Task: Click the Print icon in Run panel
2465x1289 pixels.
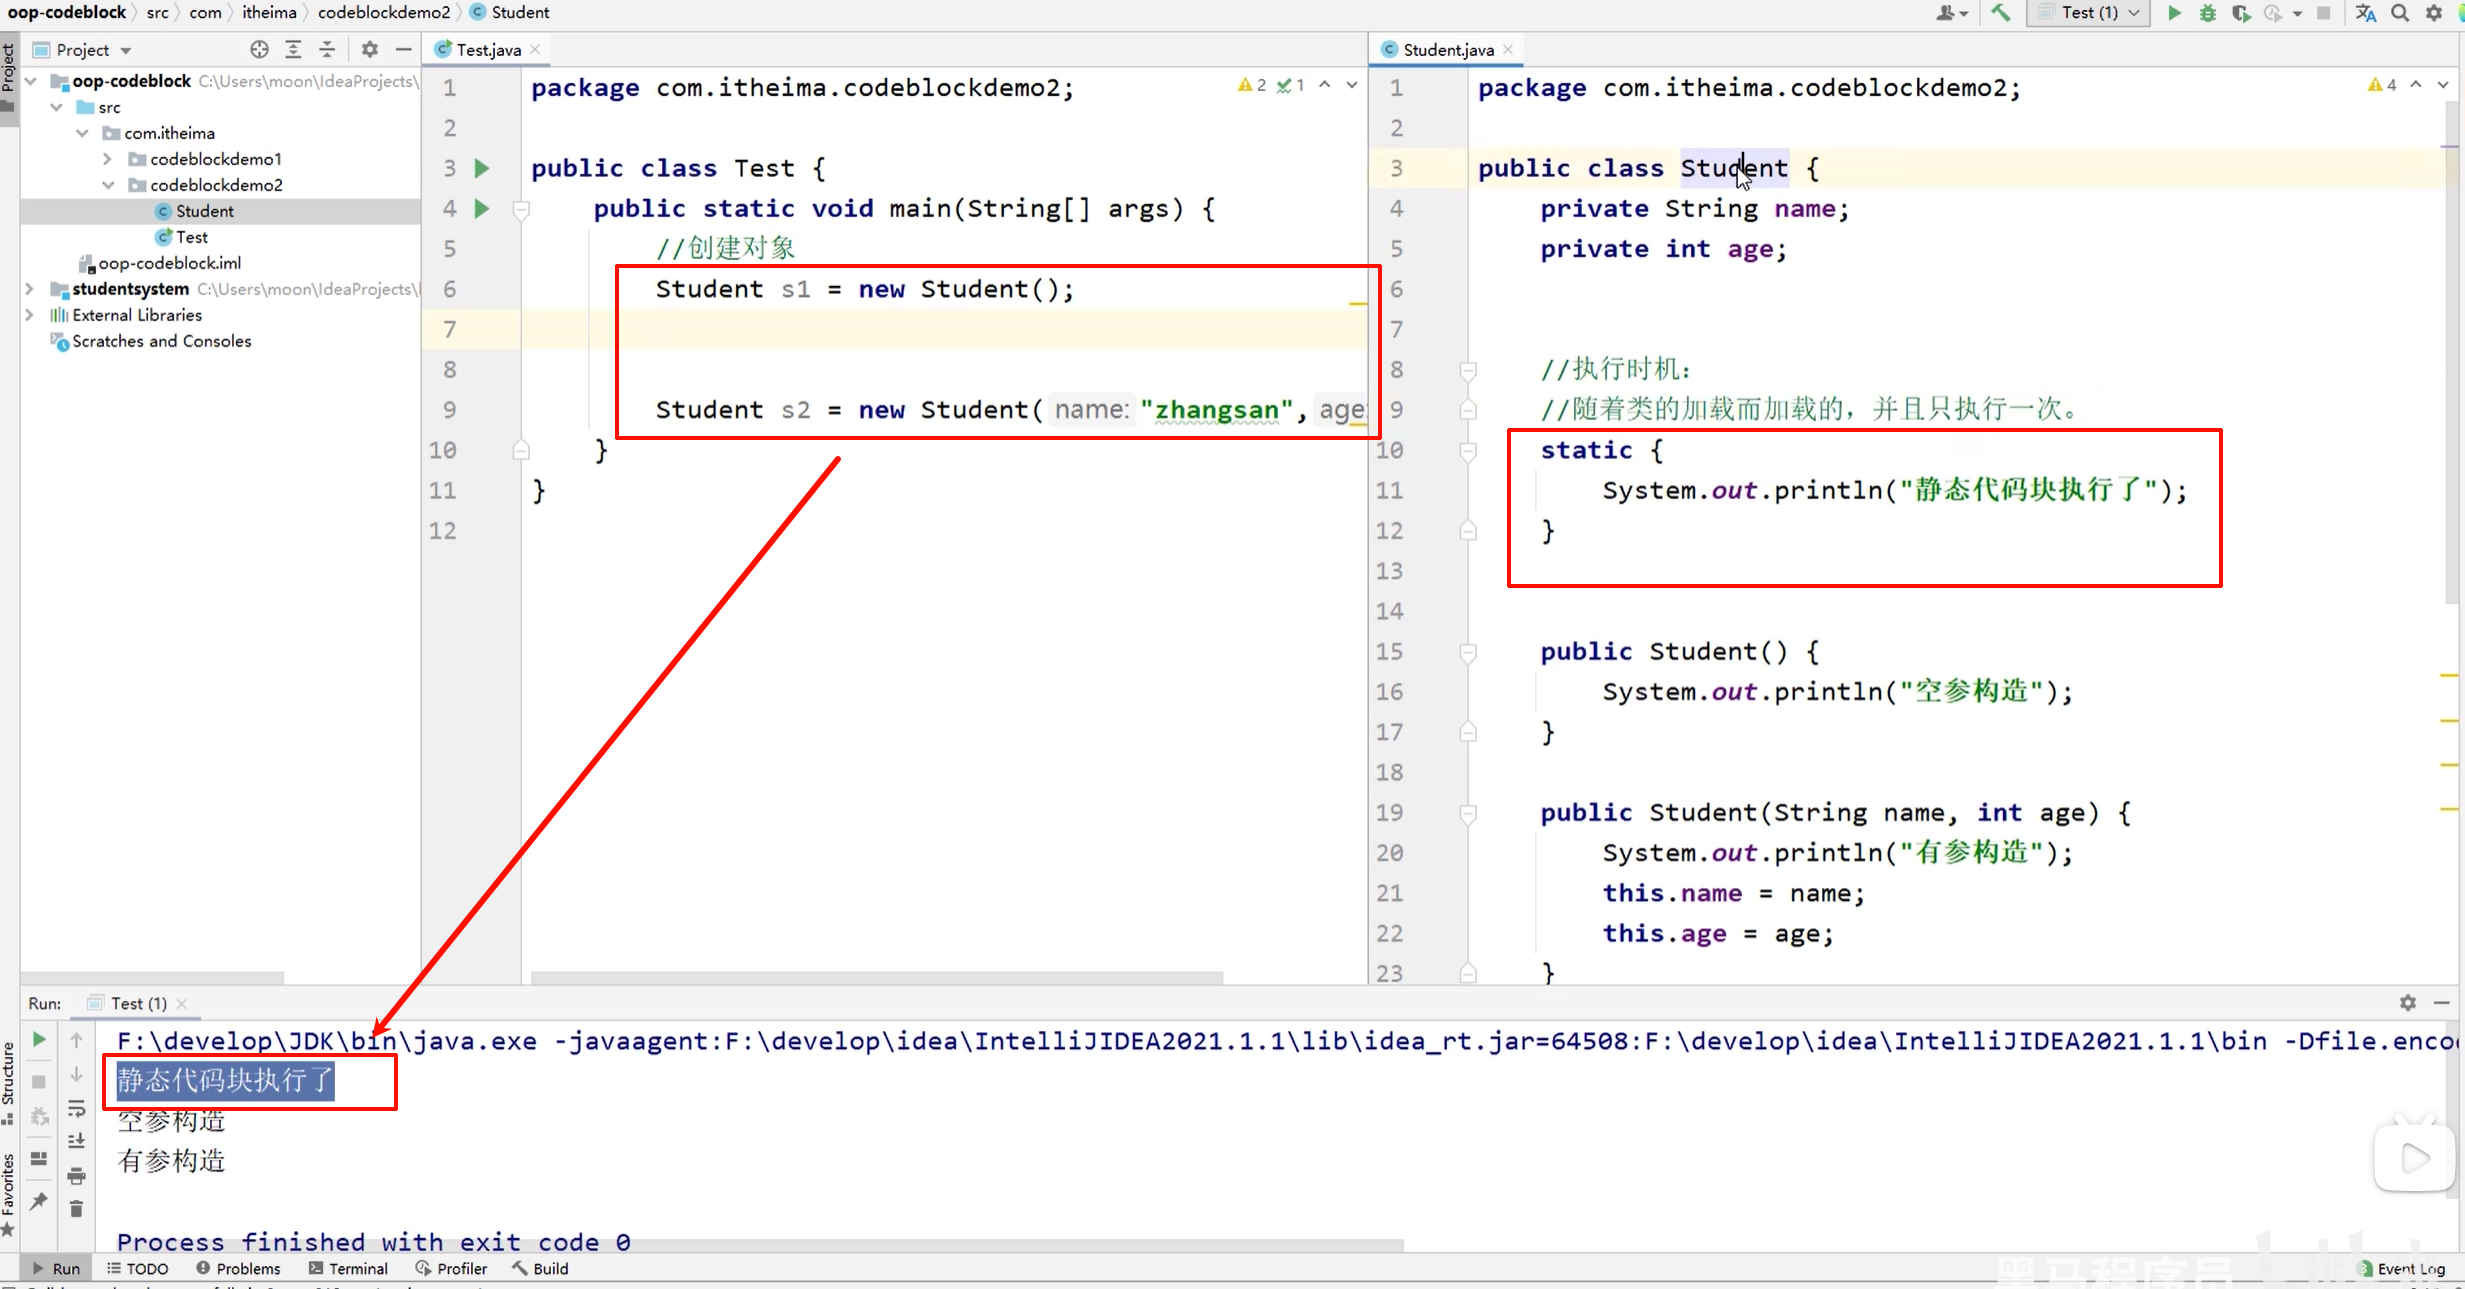Action: (x=76, y=1176)
